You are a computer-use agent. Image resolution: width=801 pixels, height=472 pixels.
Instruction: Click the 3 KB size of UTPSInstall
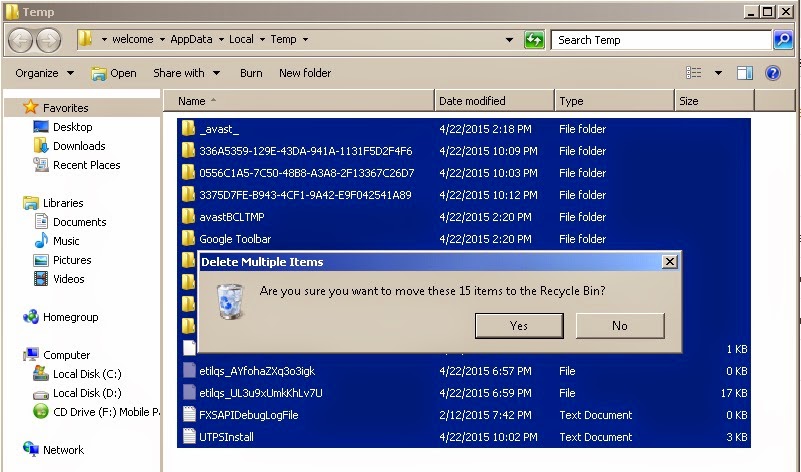tap(737, 437)
